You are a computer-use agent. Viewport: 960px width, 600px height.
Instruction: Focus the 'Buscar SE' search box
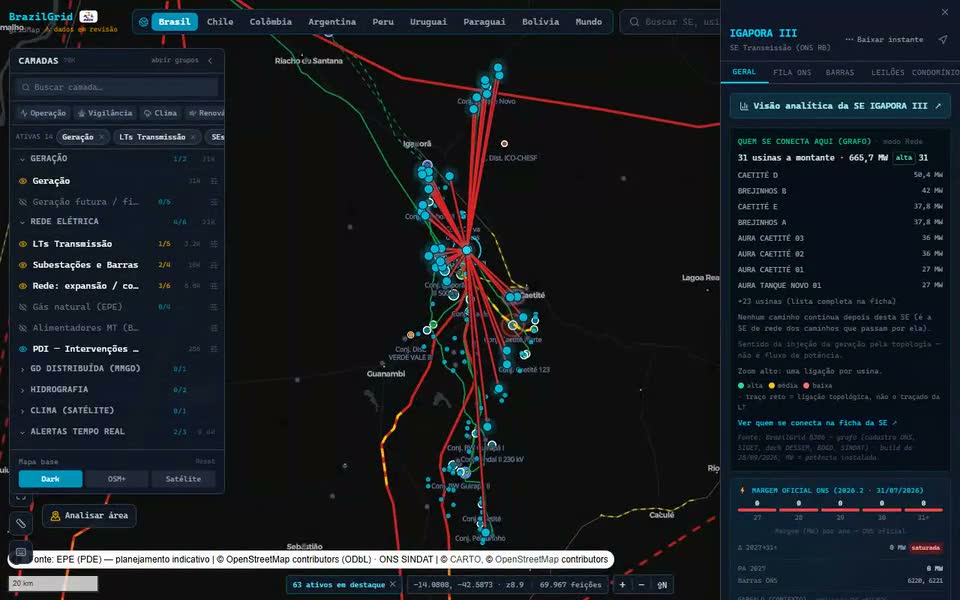click(x=672, y=22)
